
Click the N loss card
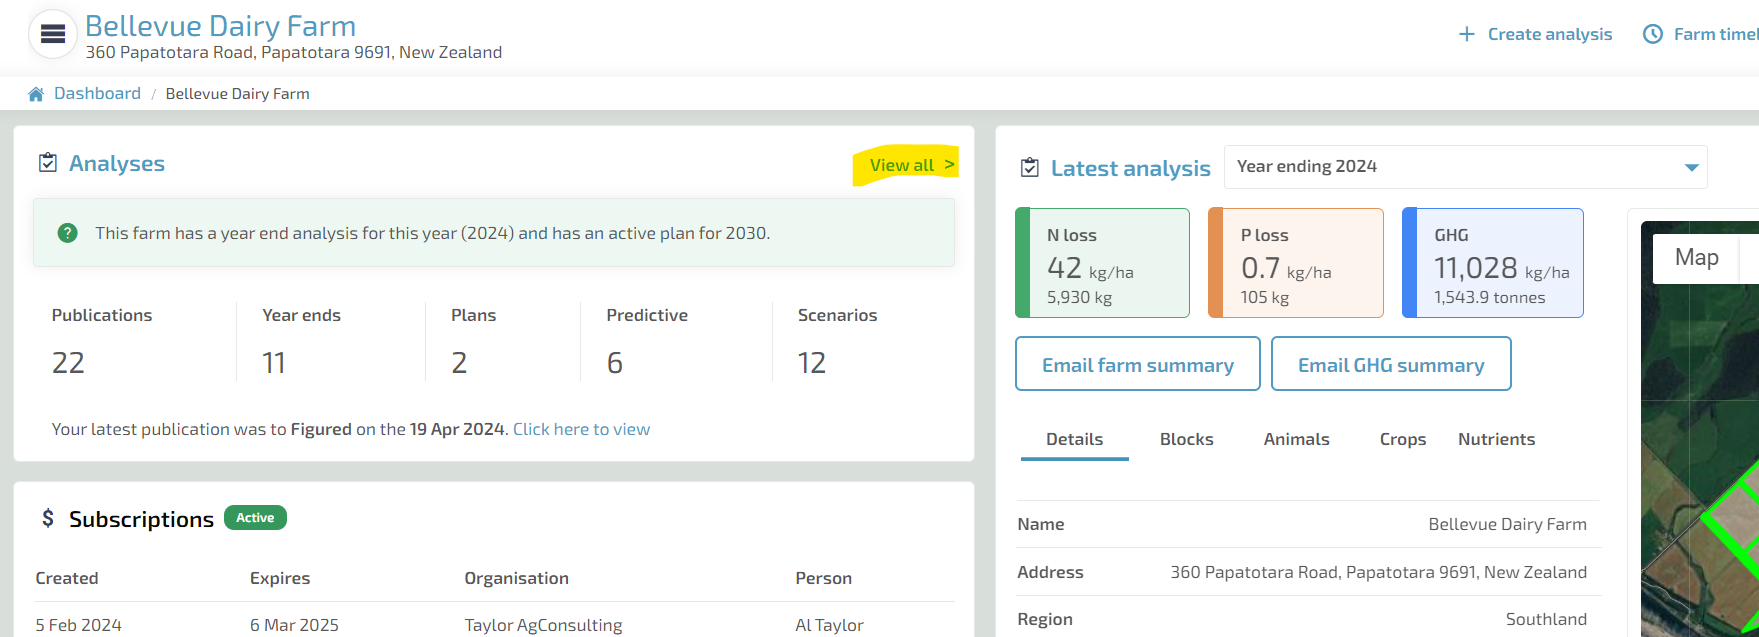[x=1102, y=263]
